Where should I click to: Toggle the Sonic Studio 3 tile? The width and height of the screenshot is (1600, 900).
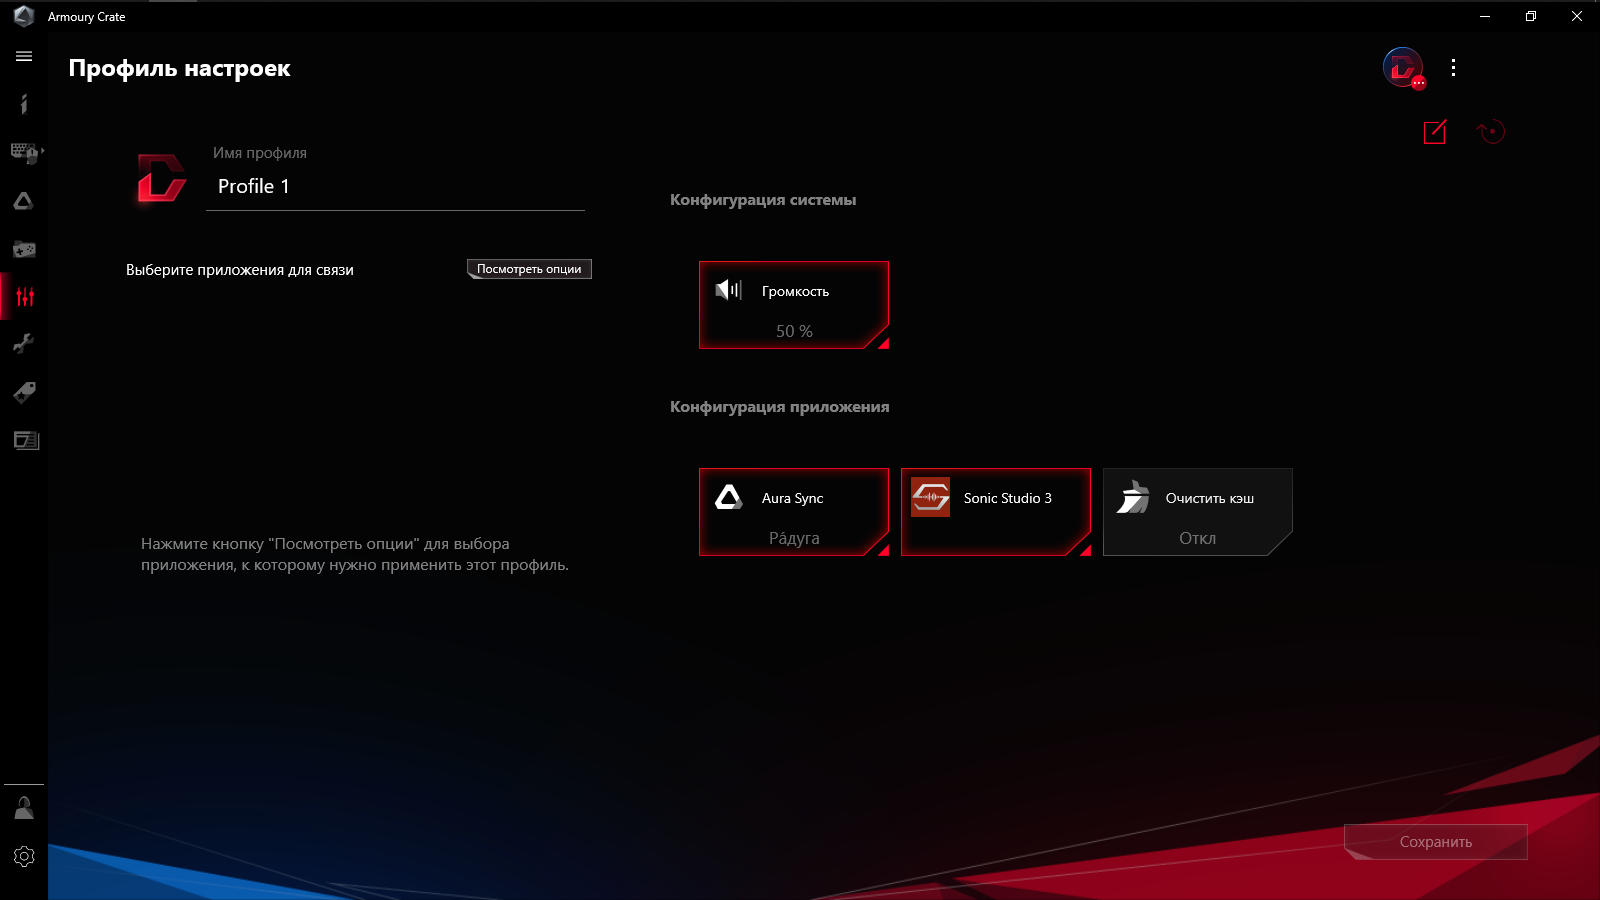996,512
